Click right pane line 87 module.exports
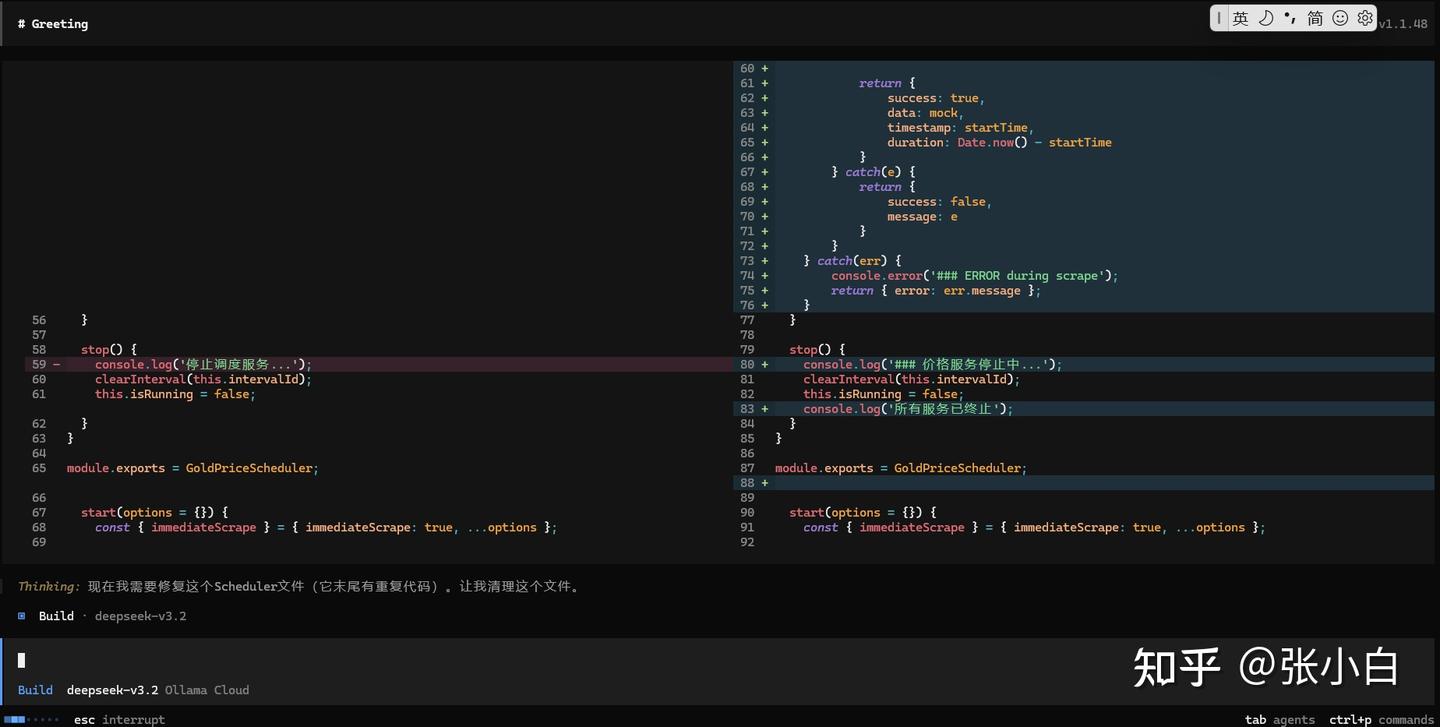The image size is (1440, 727). (x=901, y=468)
